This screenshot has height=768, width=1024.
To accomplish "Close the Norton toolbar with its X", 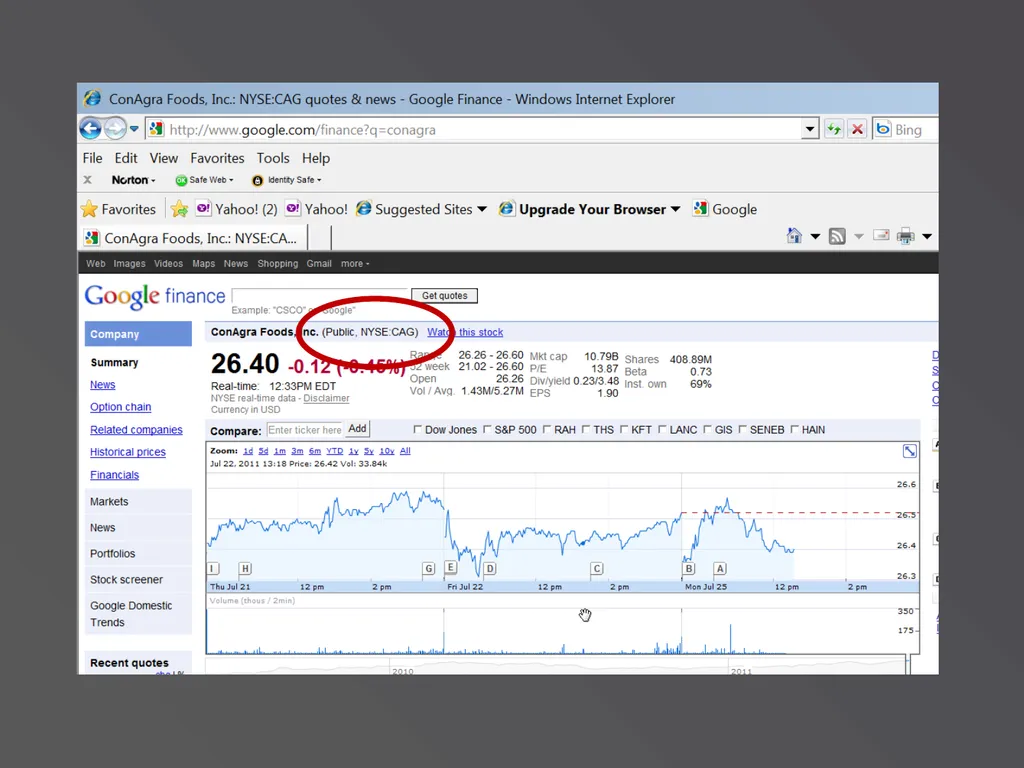I will click(88, 180).
